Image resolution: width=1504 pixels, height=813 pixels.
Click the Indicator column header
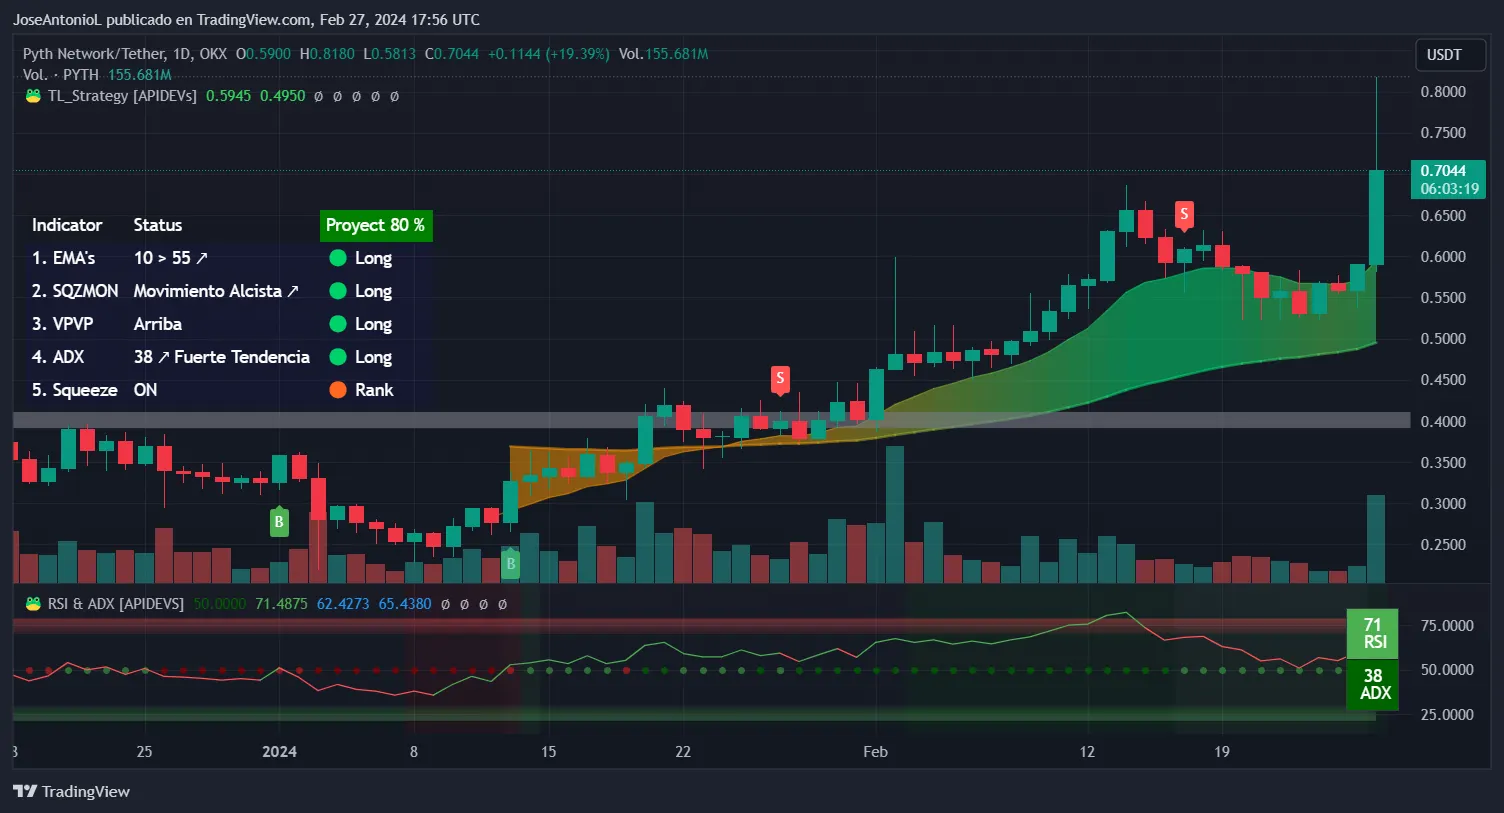pos(67,225)
